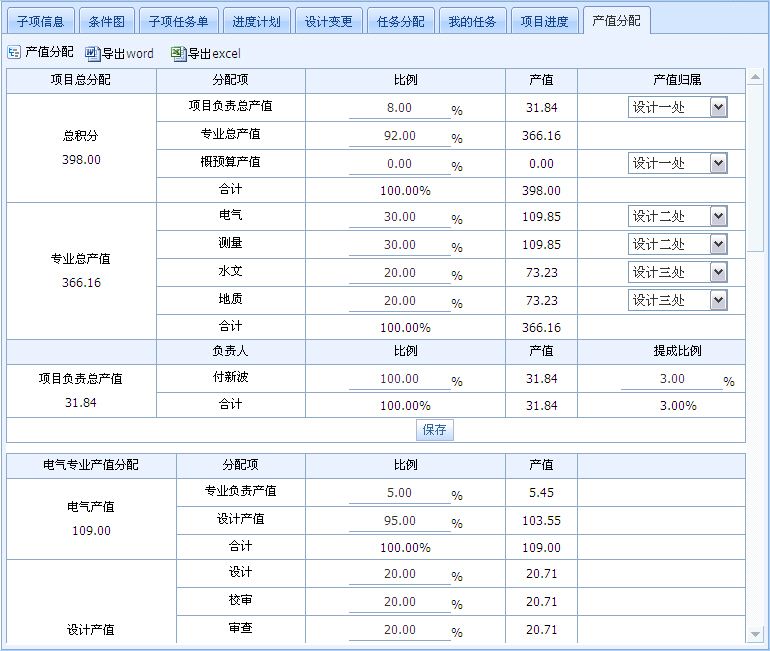Image resolution: width=770 pixels, height=651 pixels.
Task: Edit 付新波 ratio field showing 100.00
Action: click(399, 379)
